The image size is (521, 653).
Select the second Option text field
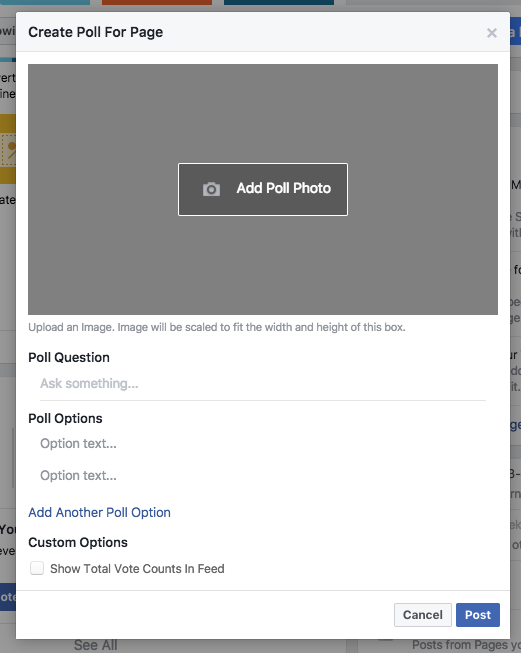click(263, 475)
